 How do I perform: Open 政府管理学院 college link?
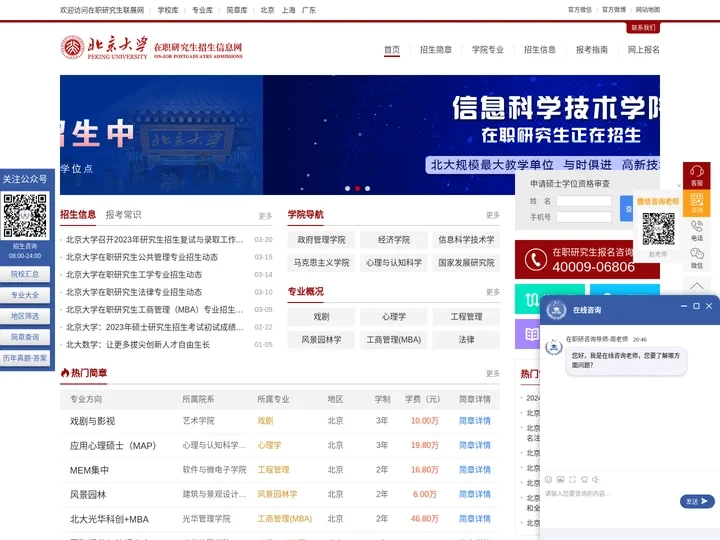point(321,240)
